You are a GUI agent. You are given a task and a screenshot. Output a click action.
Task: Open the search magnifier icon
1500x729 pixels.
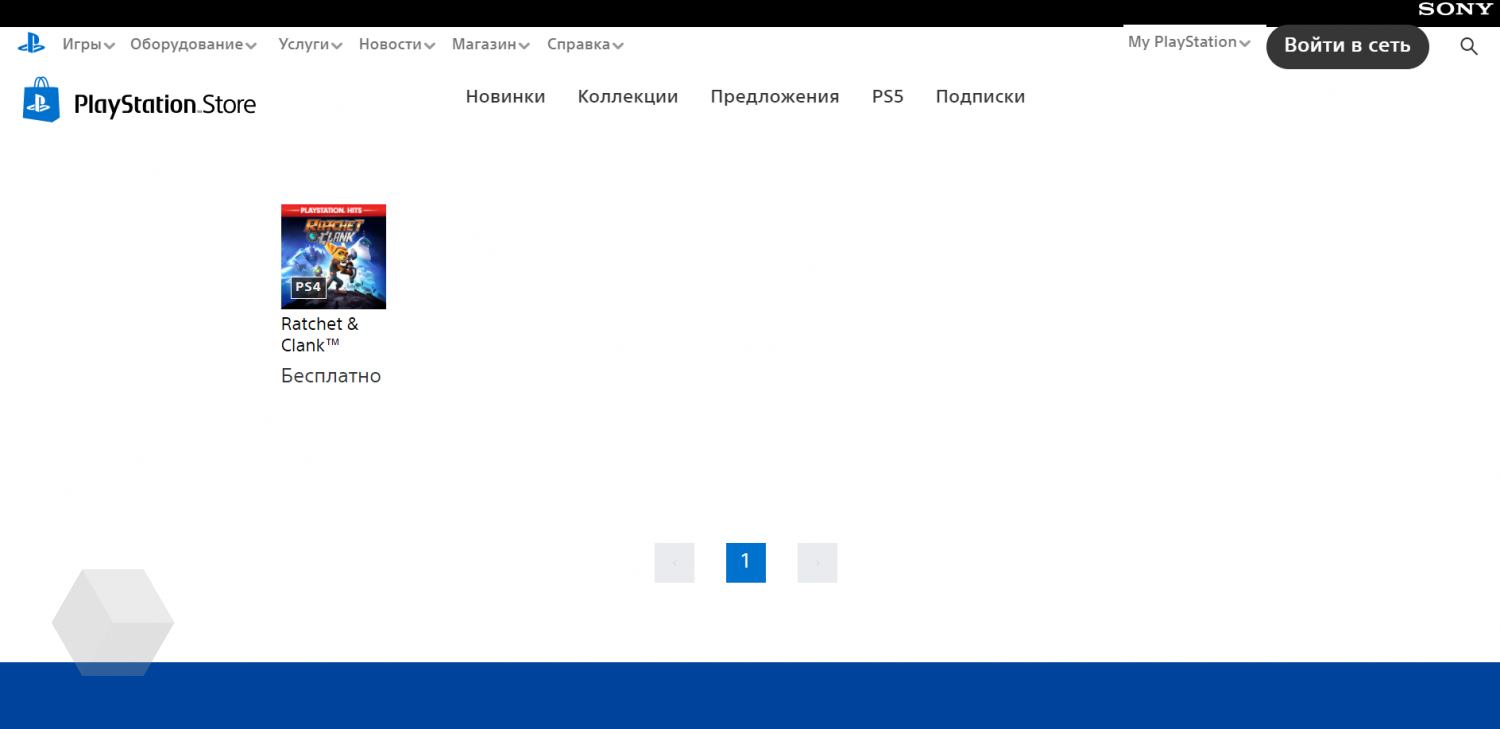pyautogui.click(x=1469, y=46)
